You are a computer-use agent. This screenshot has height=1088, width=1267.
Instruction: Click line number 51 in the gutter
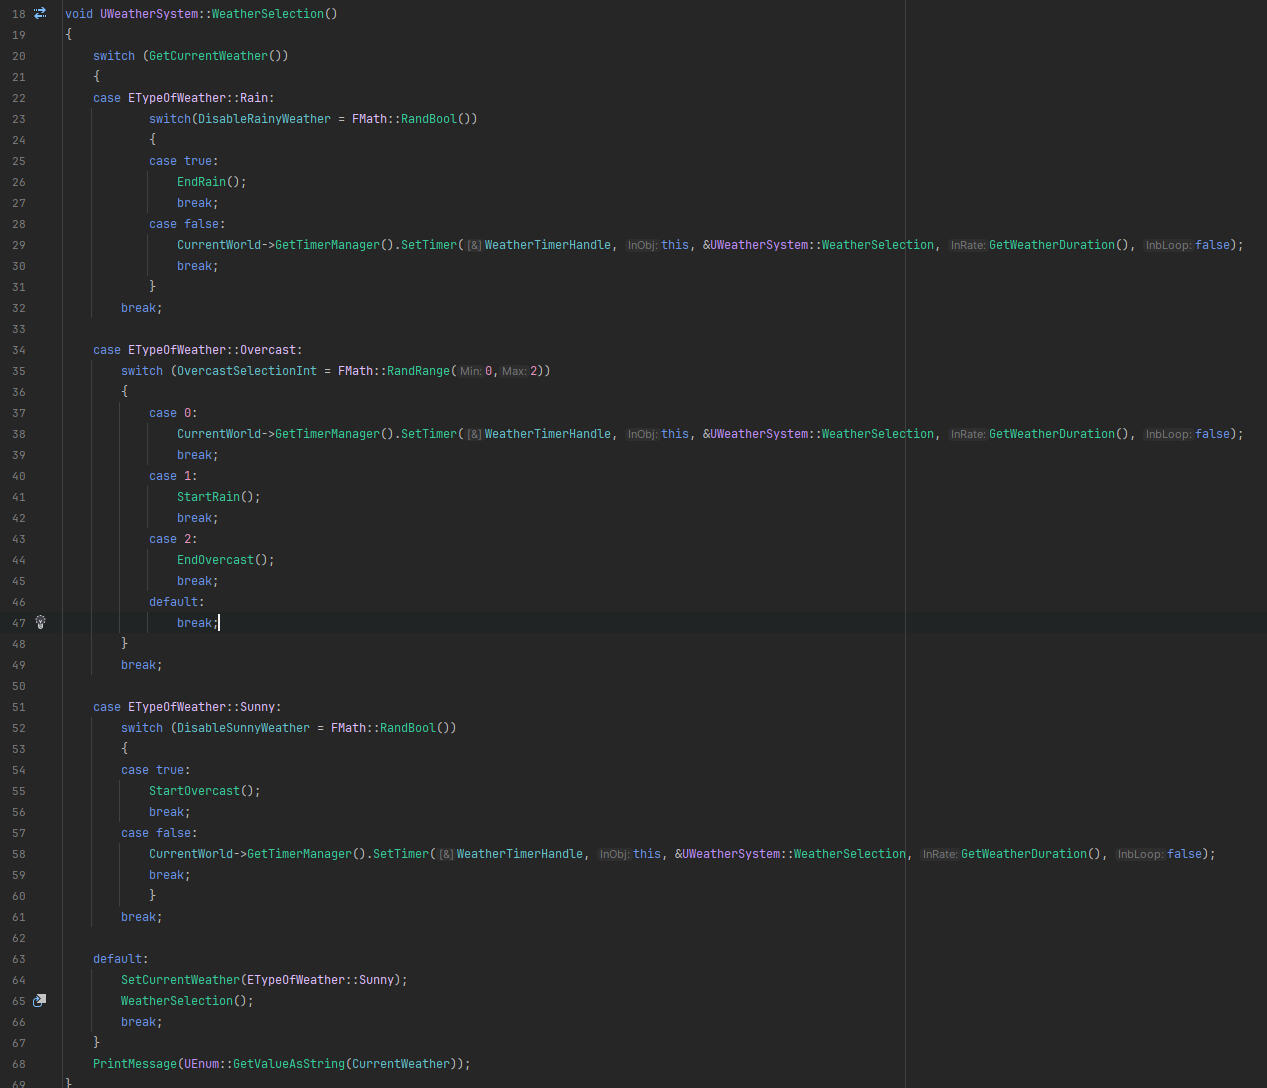pyautogui.click(x=19, y=707)
